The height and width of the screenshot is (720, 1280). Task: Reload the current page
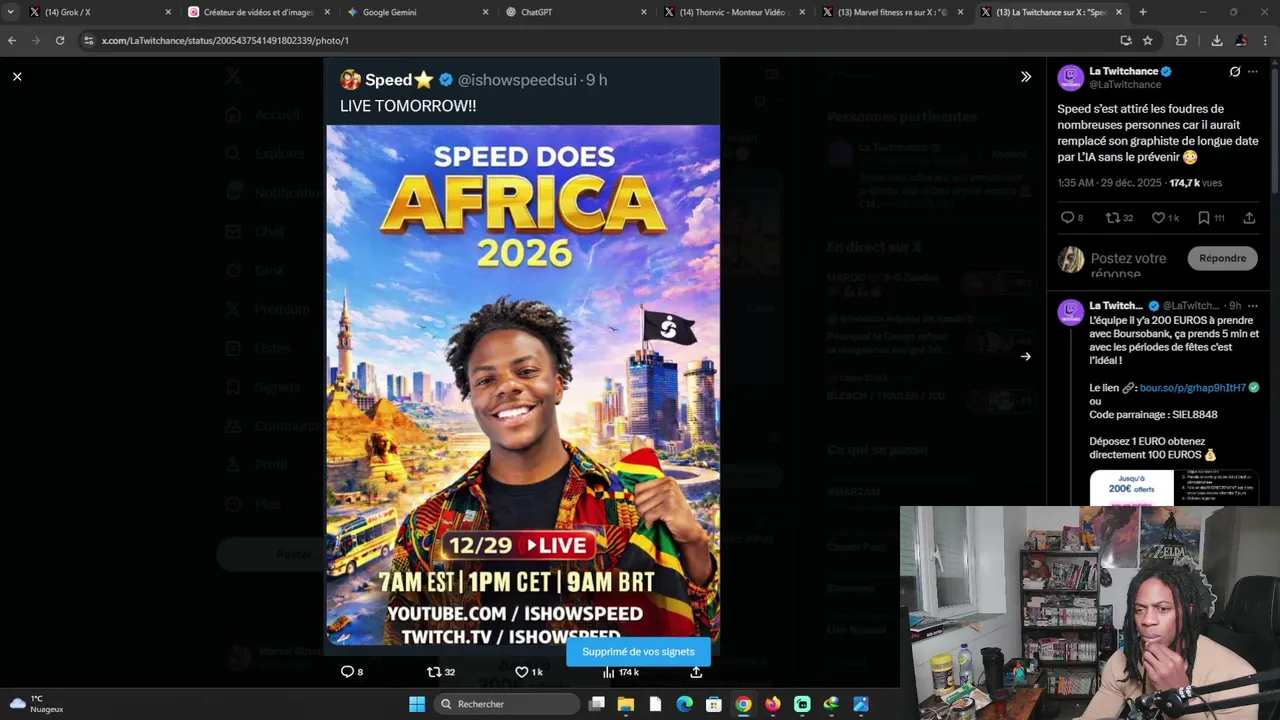(x=60, y=40)
